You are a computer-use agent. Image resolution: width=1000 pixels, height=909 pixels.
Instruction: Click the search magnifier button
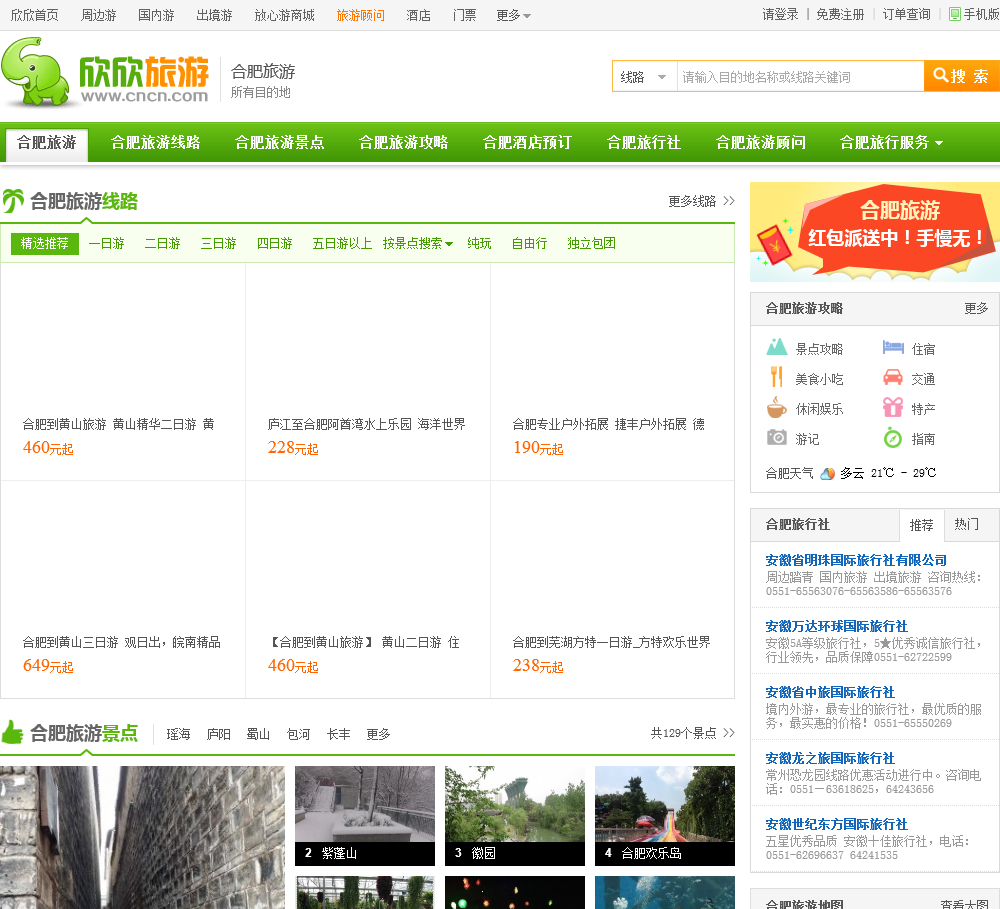pos(962,77)
